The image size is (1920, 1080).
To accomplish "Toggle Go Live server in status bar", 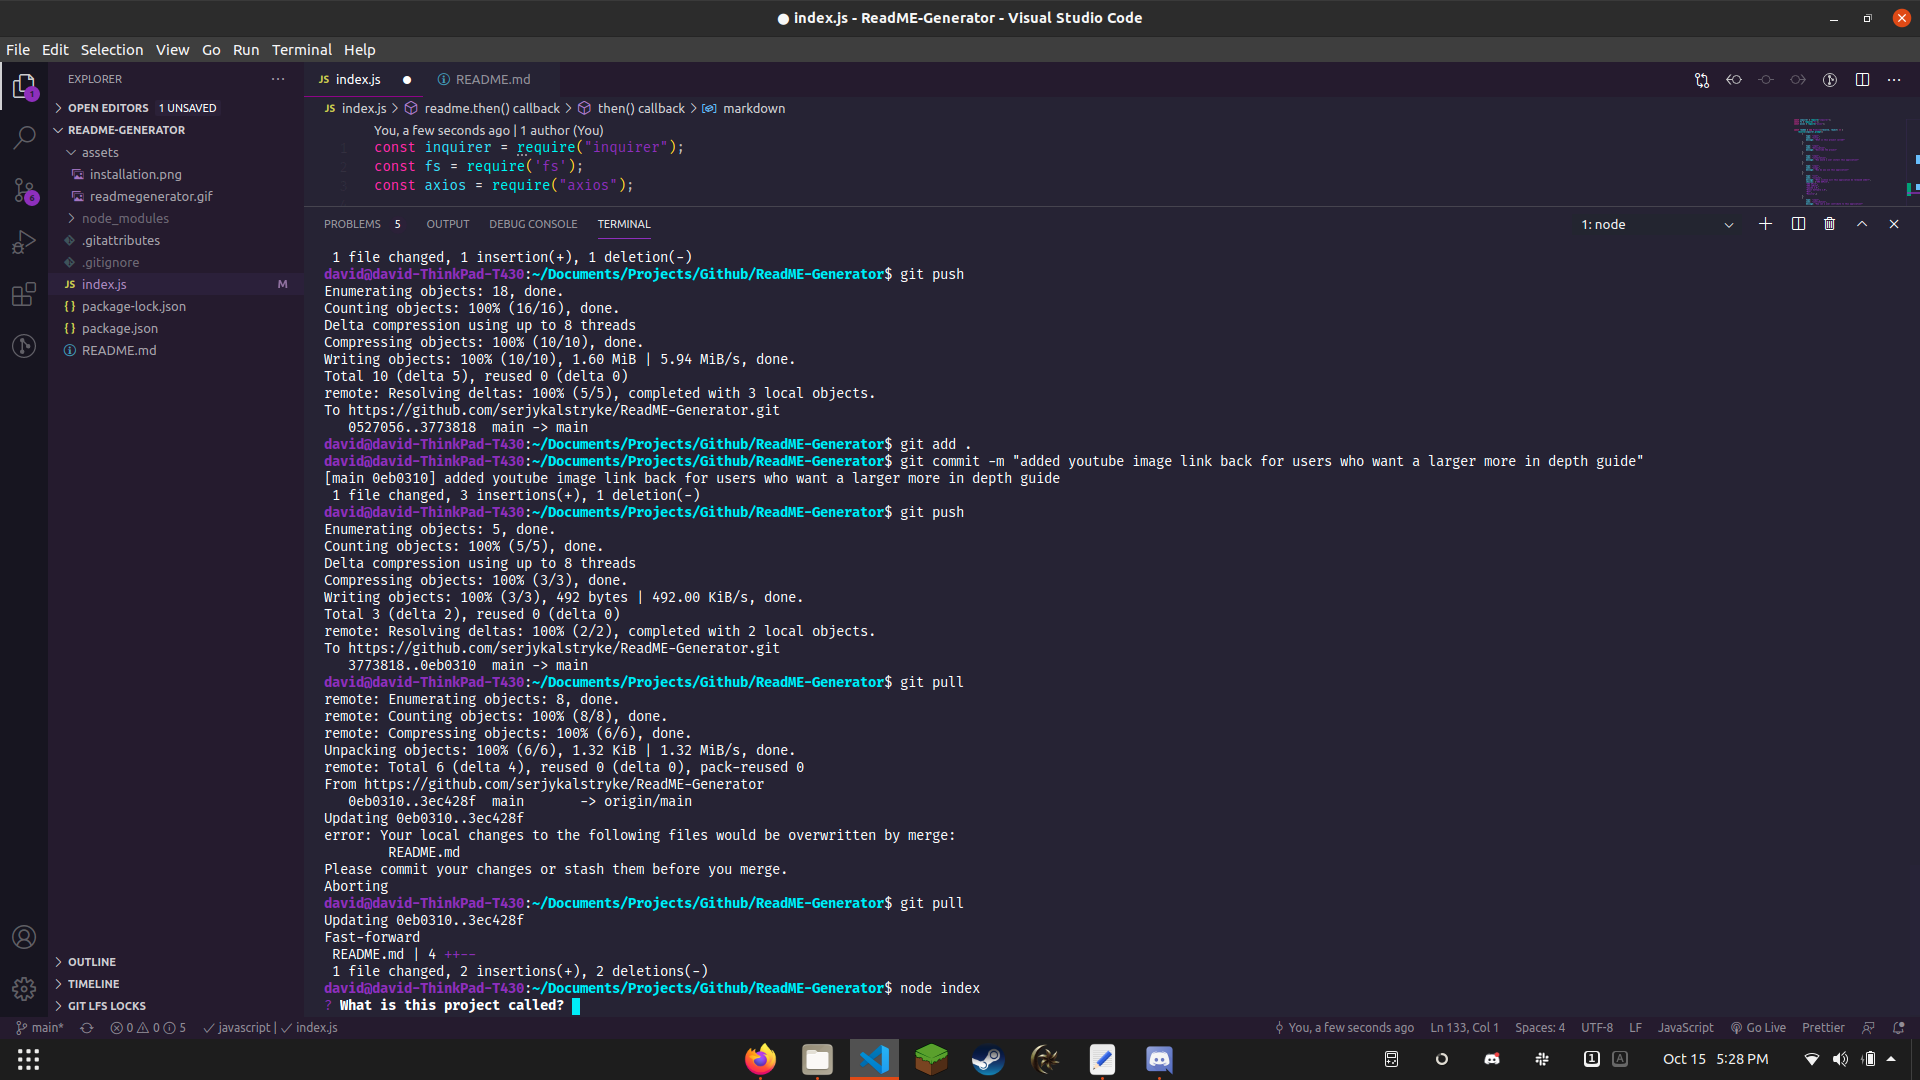I will [x=1758, y=1027].
